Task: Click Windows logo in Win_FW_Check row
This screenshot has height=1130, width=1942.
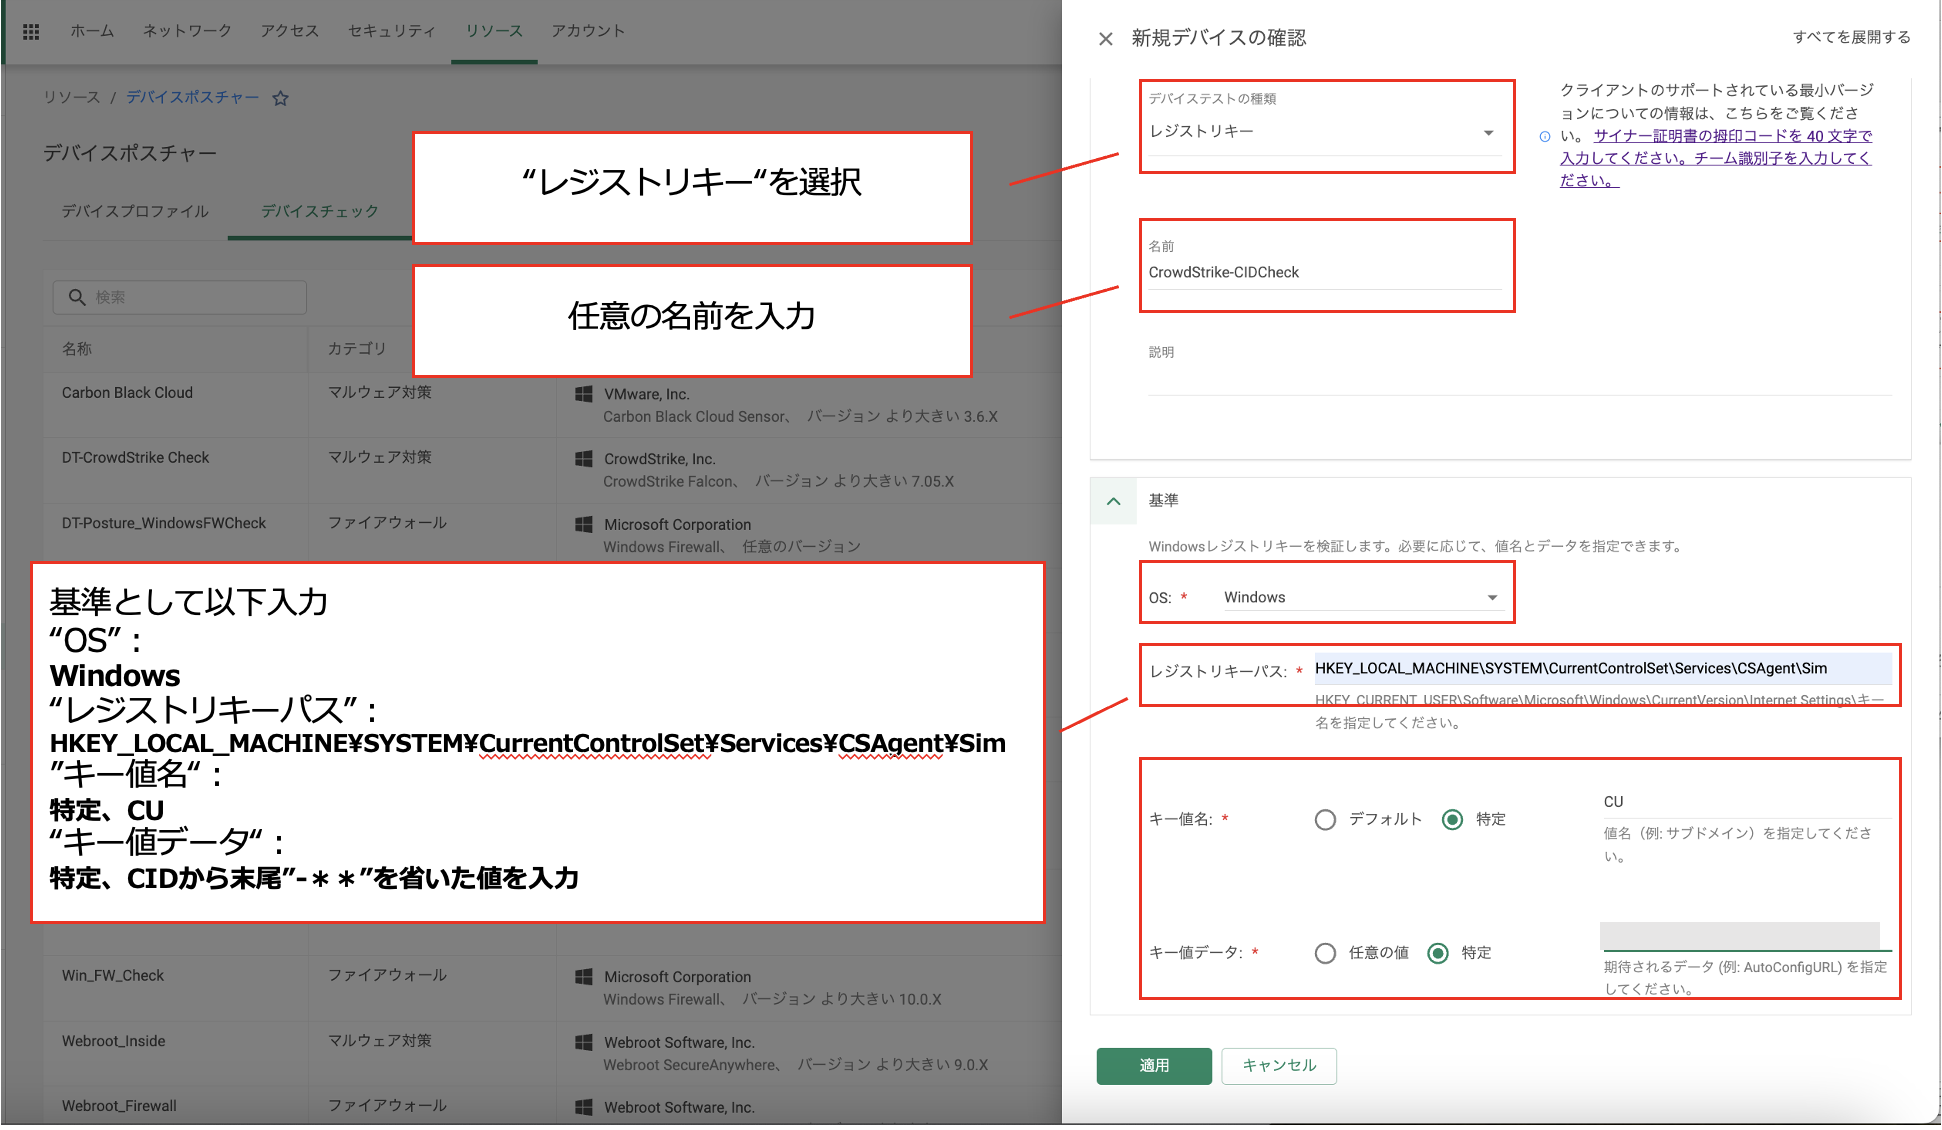Action: [x=584, y=977]
